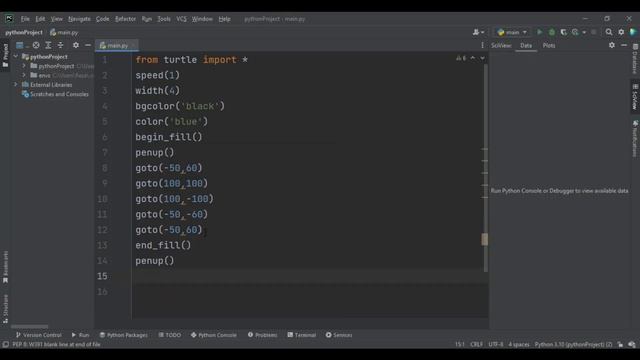Open the TODO tool window
The height and width of the screenshot is (360, 640).
coord(170,335)
